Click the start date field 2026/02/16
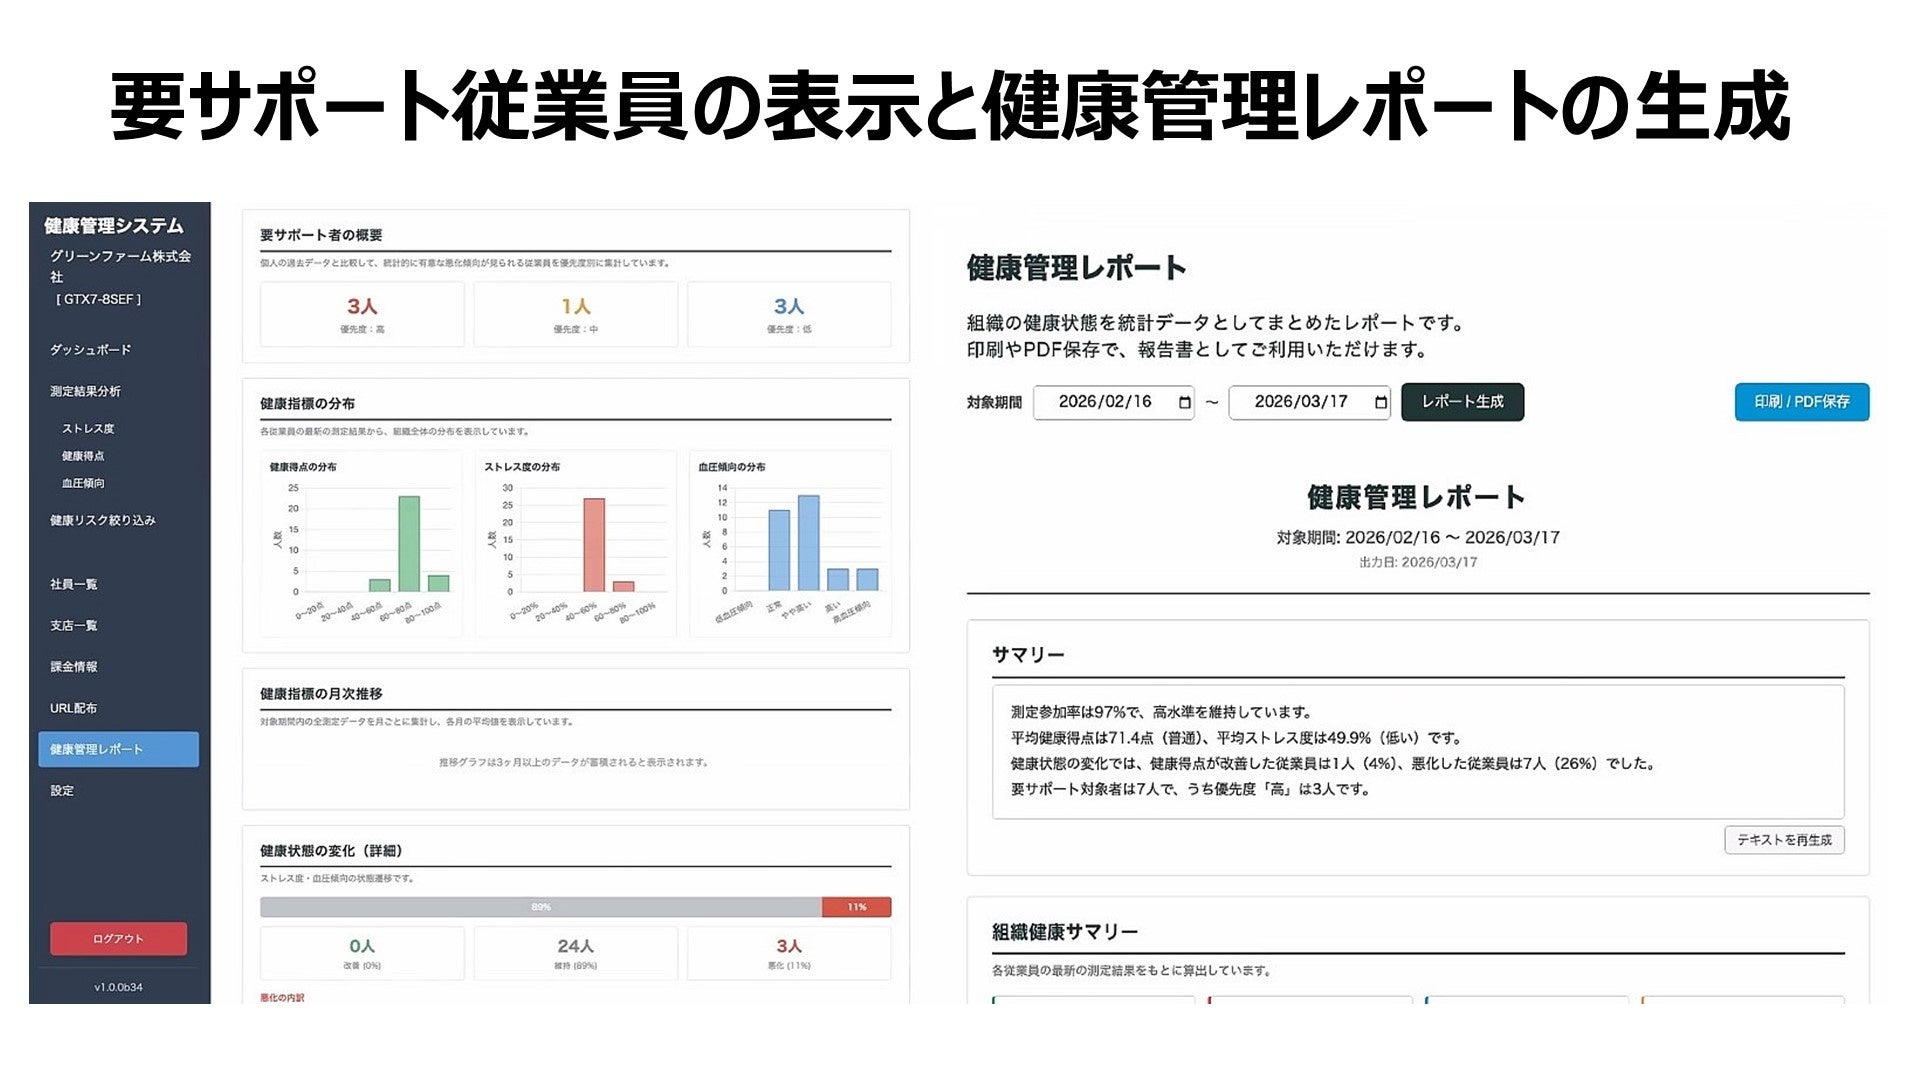1920x1080 pixels. [x=1104, y=402]
